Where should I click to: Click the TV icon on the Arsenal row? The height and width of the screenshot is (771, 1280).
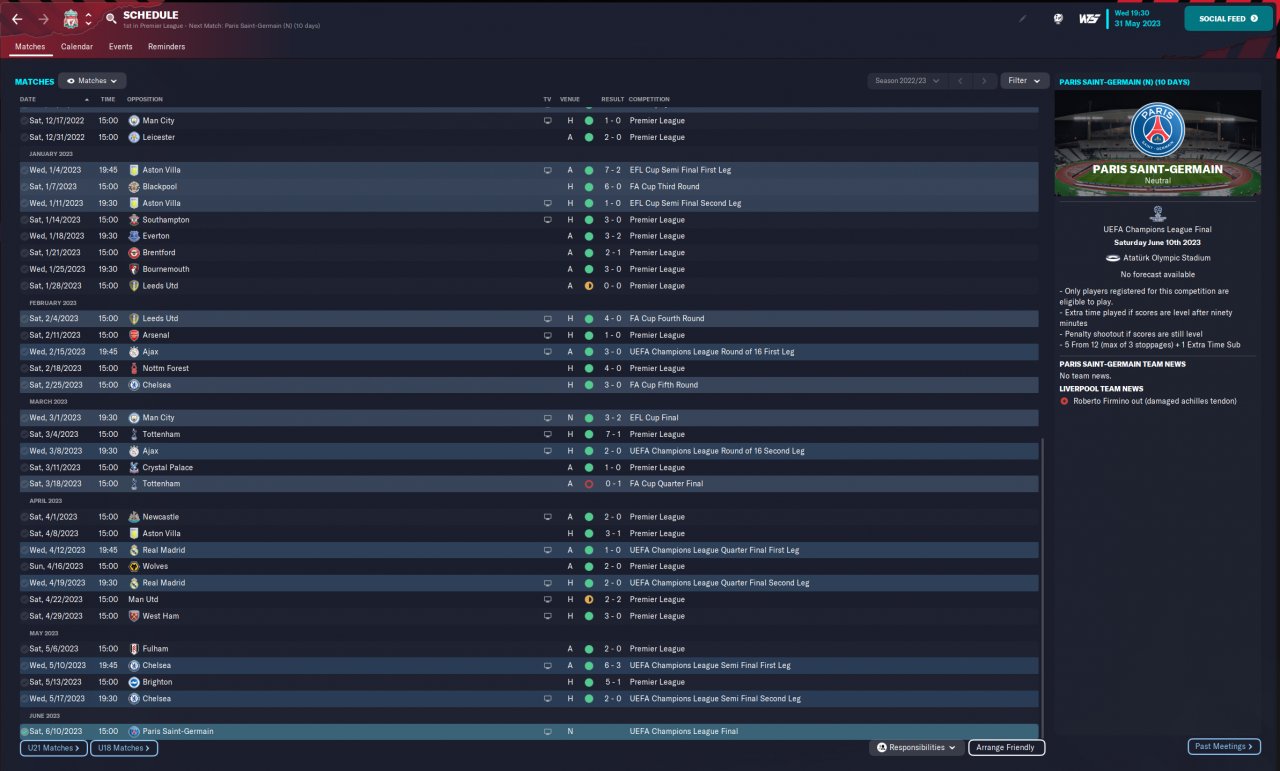coord(547,335)
